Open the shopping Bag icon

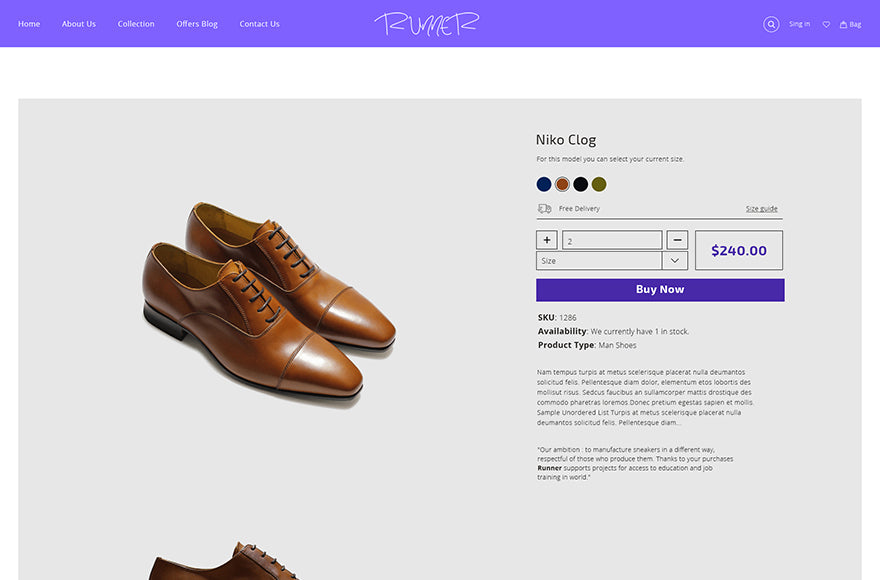[850, 24]
